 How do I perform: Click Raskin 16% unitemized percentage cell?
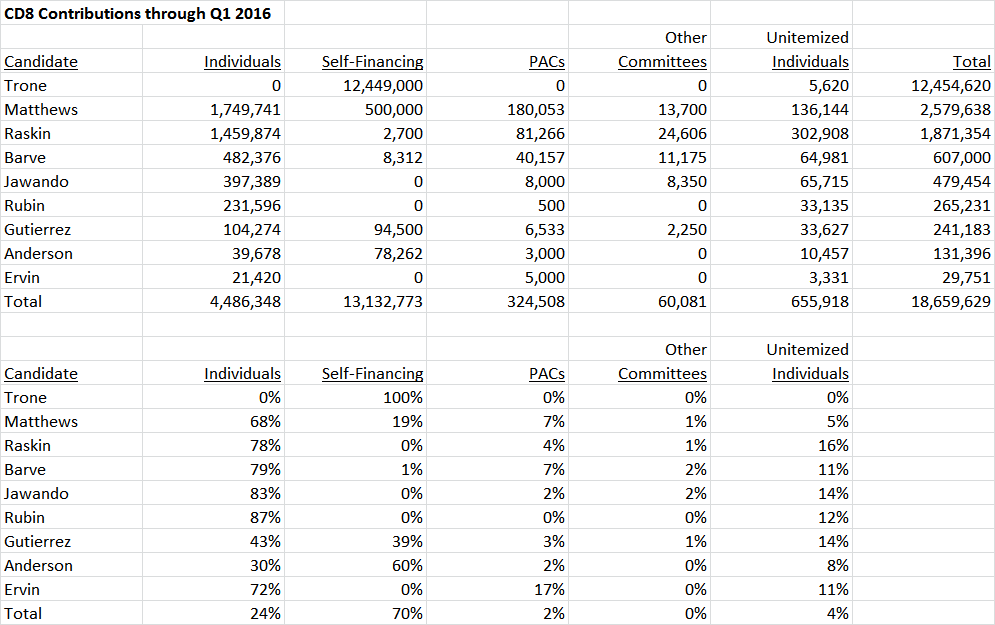833,445
